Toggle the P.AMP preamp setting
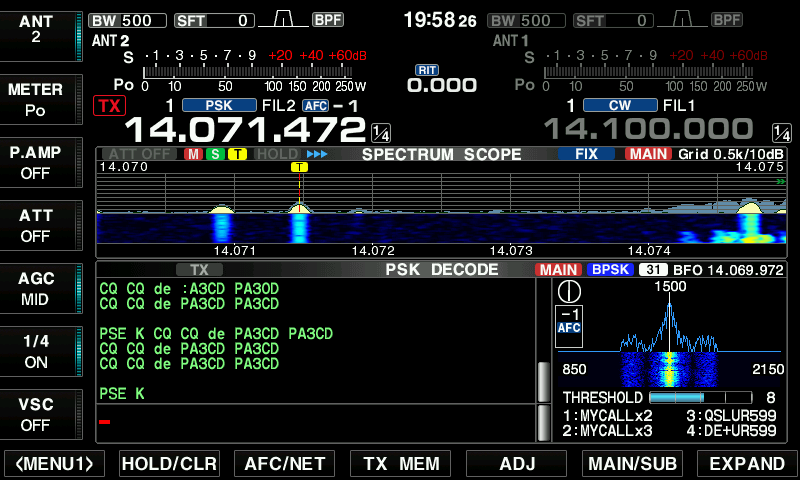Screen dimensions: 800x480 (x=36, y=162)
